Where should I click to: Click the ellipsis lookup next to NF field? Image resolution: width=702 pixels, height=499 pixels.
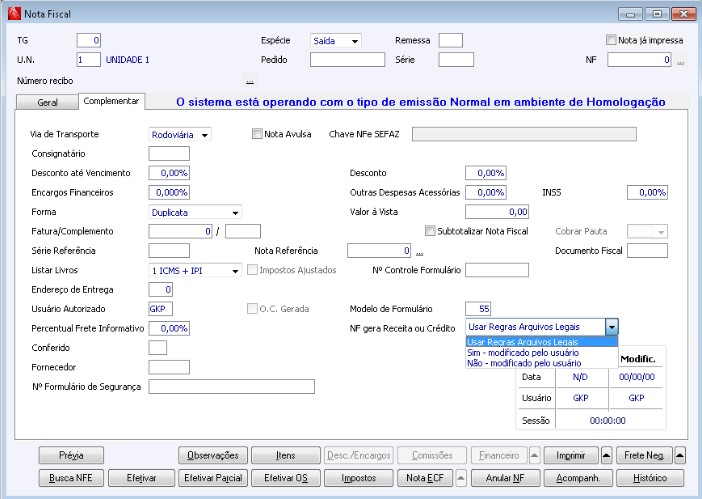pos(681,60)
